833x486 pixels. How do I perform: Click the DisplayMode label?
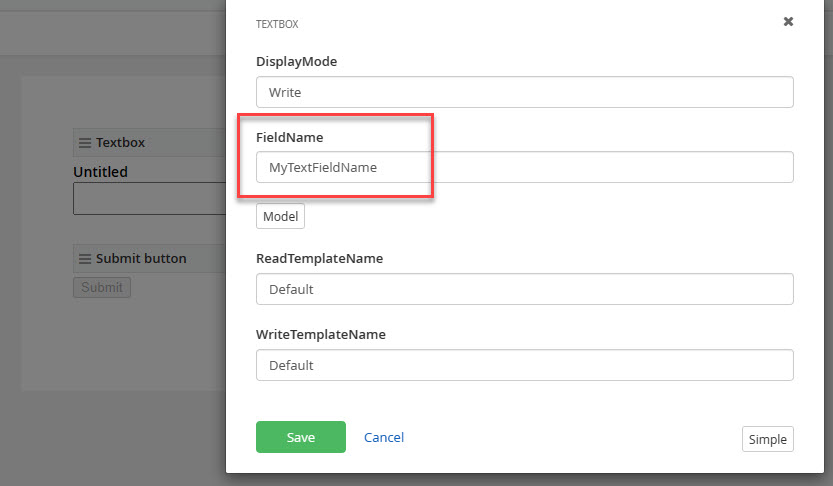(296, 62)
